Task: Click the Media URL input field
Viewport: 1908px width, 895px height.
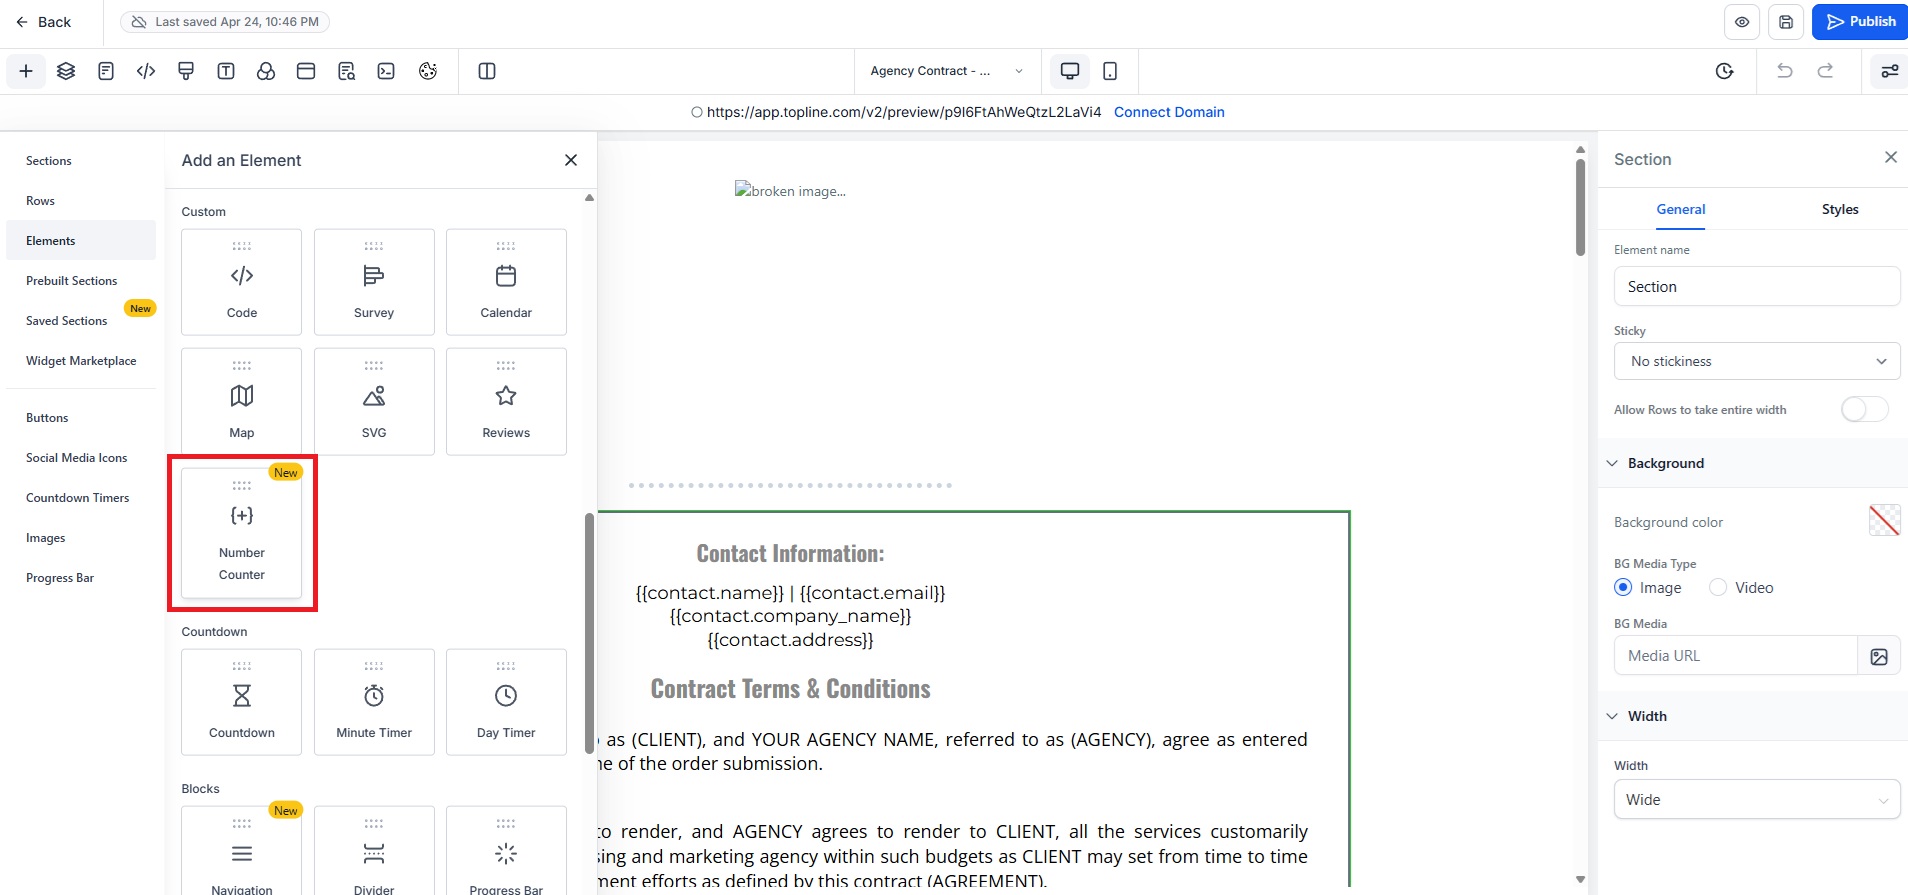Action: pos(1735,656)
